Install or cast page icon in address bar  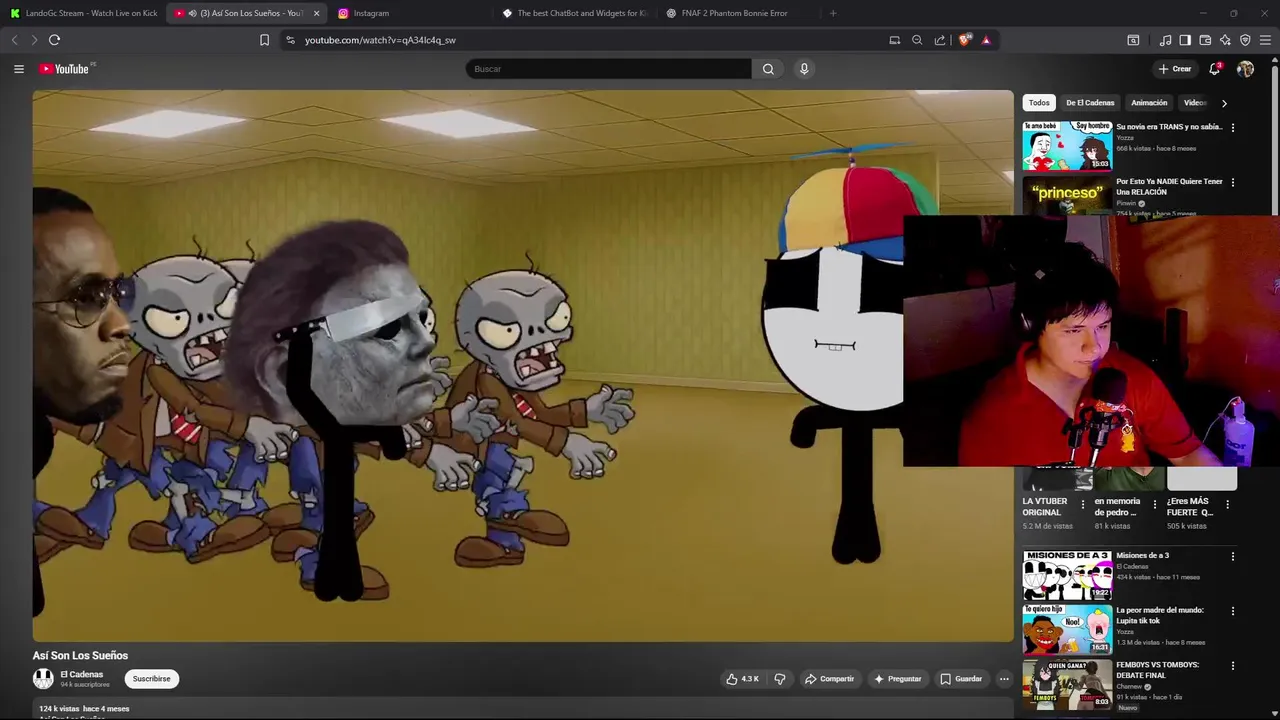(895, 40)
